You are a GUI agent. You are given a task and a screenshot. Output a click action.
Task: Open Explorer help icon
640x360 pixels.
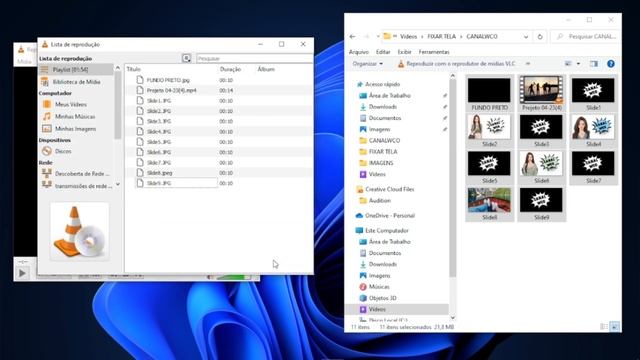611,64
